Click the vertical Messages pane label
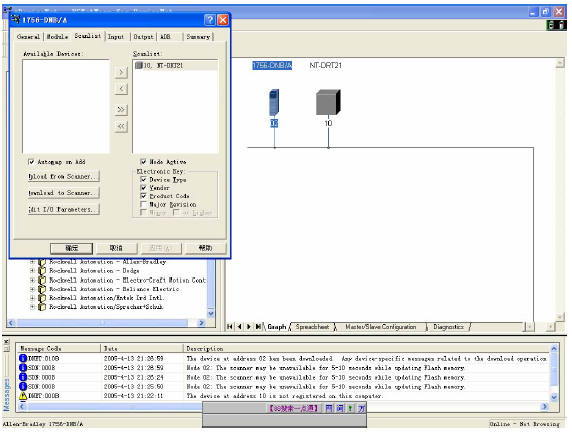The height and width of the screenshot is (432, 572). (x=6, y=394)
